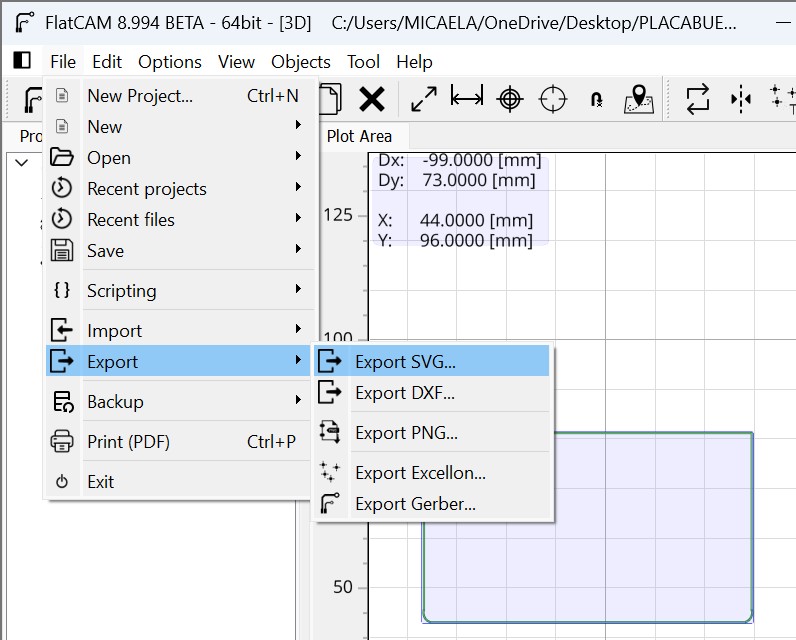Screen dimensions: 796x640
Task: Toggle the snap magnet icon in toolbar
Action: pyautogui.click(x=597, y=99)
